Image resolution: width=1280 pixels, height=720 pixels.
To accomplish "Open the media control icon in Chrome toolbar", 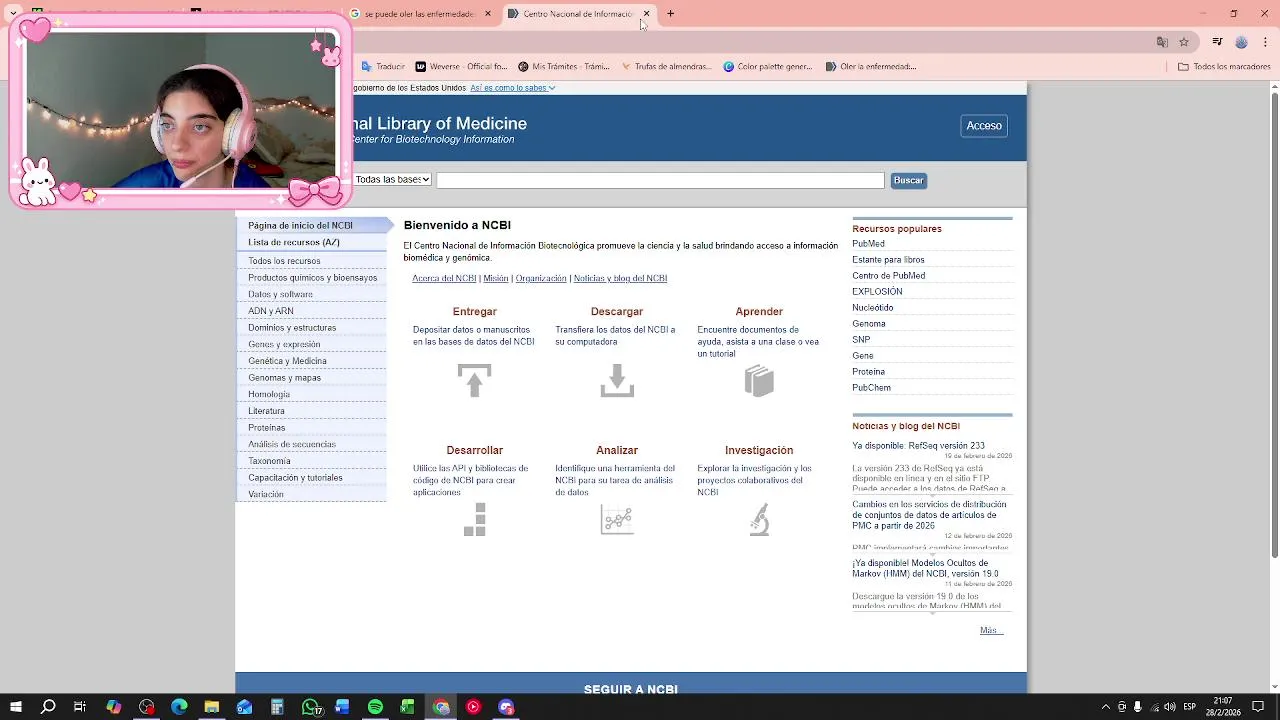I will tap(1217, 42).
